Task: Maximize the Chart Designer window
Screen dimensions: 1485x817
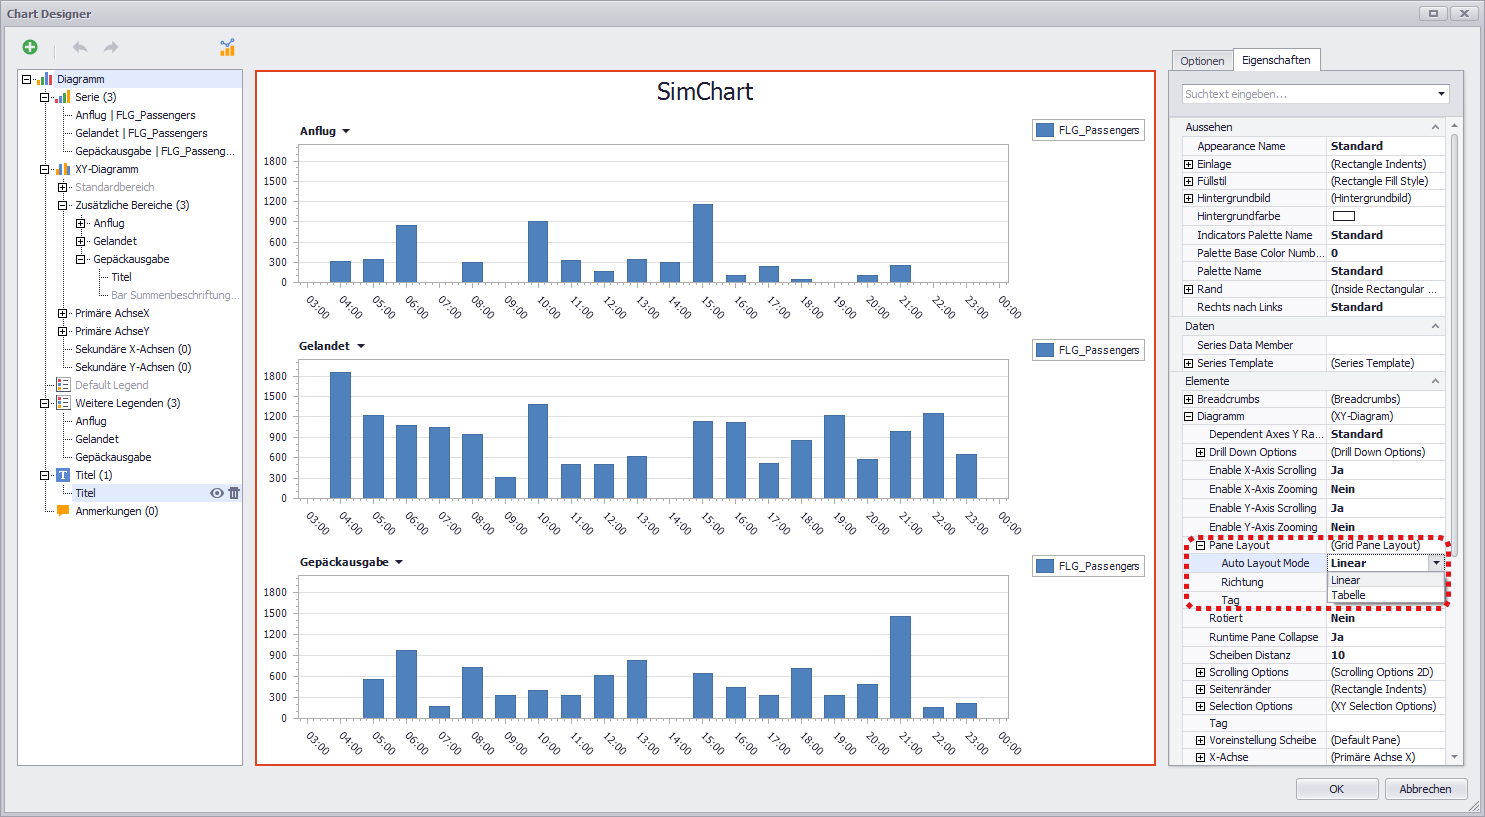Action: (1433, 13)
